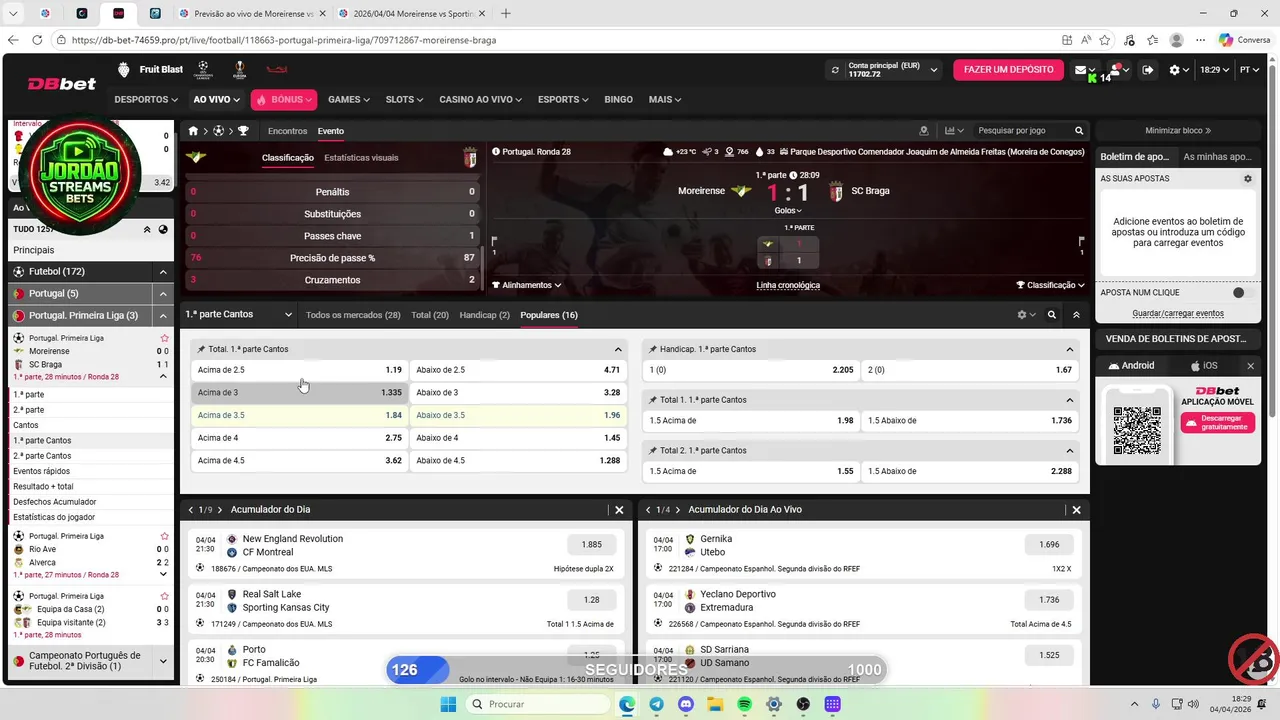Viewport: 1280px width, 720px height.
Task: Collapse sidebar double-chevron next to TUDO
Action: 147,229
